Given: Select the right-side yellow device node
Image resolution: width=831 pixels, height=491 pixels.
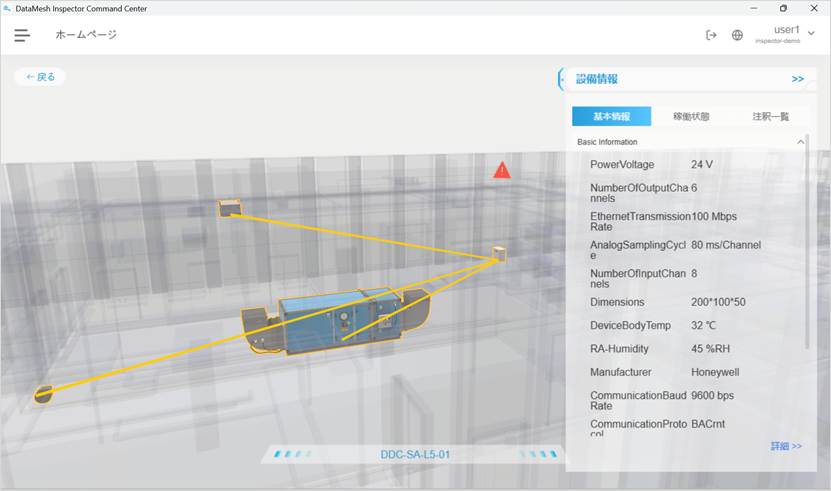Looking at the screenshot, I should click(x=499, y=255).
